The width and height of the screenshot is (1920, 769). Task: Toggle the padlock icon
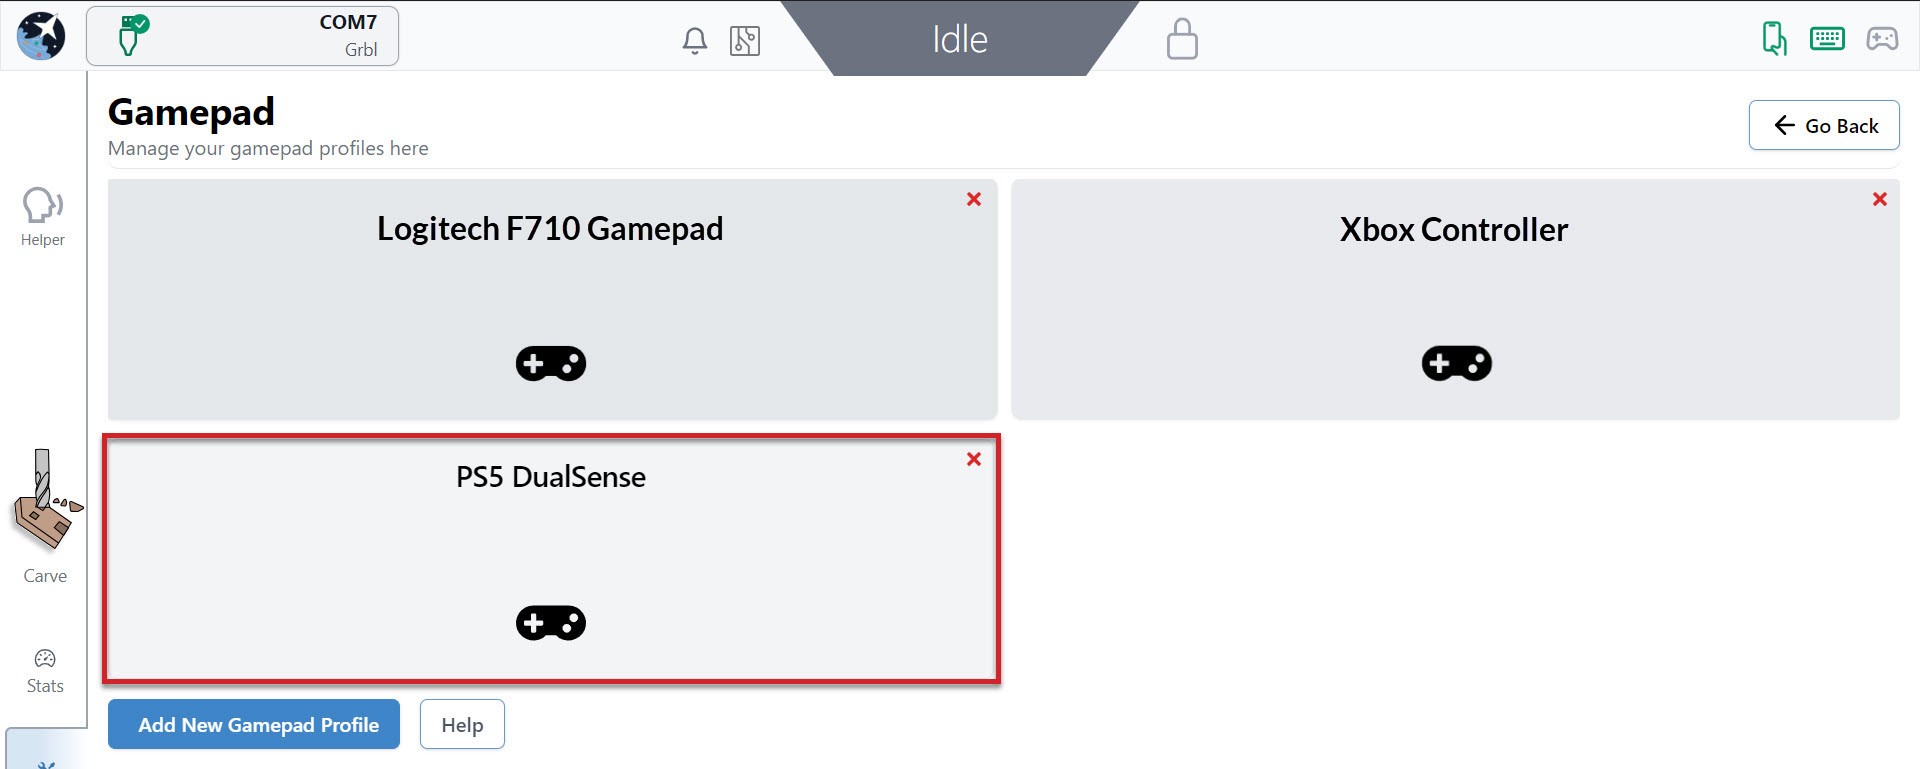1181,40
